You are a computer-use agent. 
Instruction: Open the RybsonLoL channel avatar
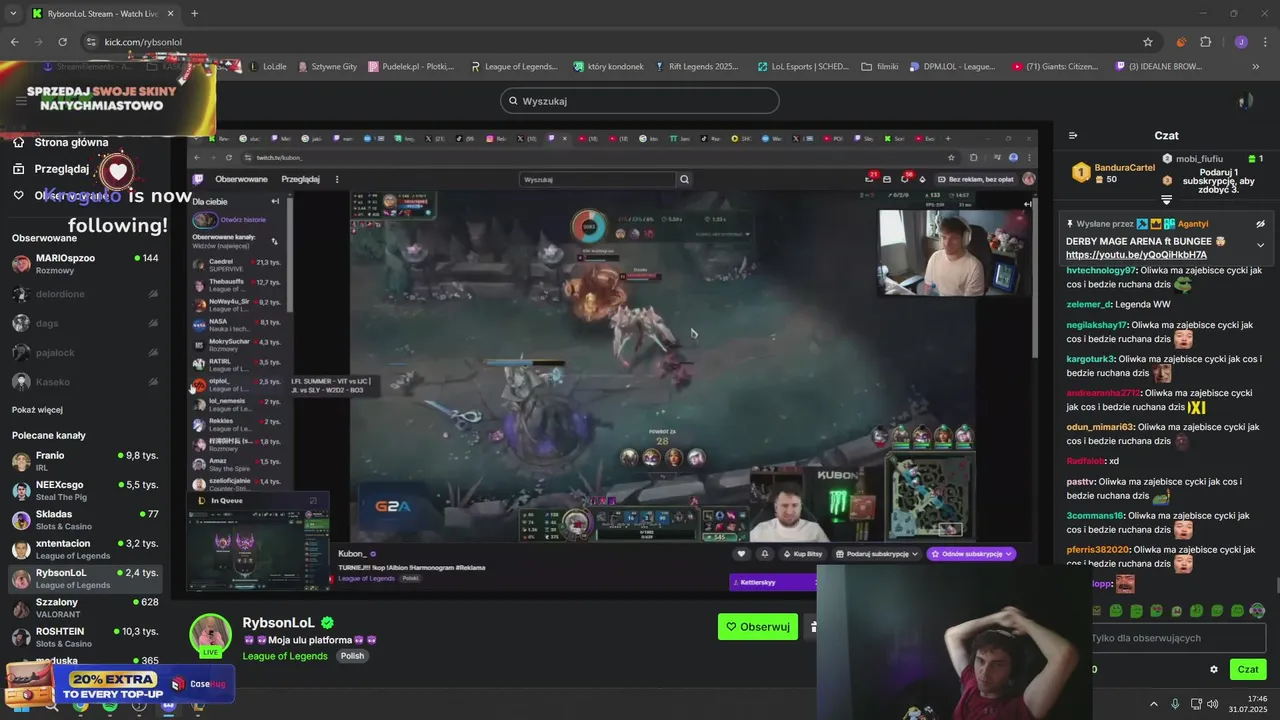[x=210, y=634]
